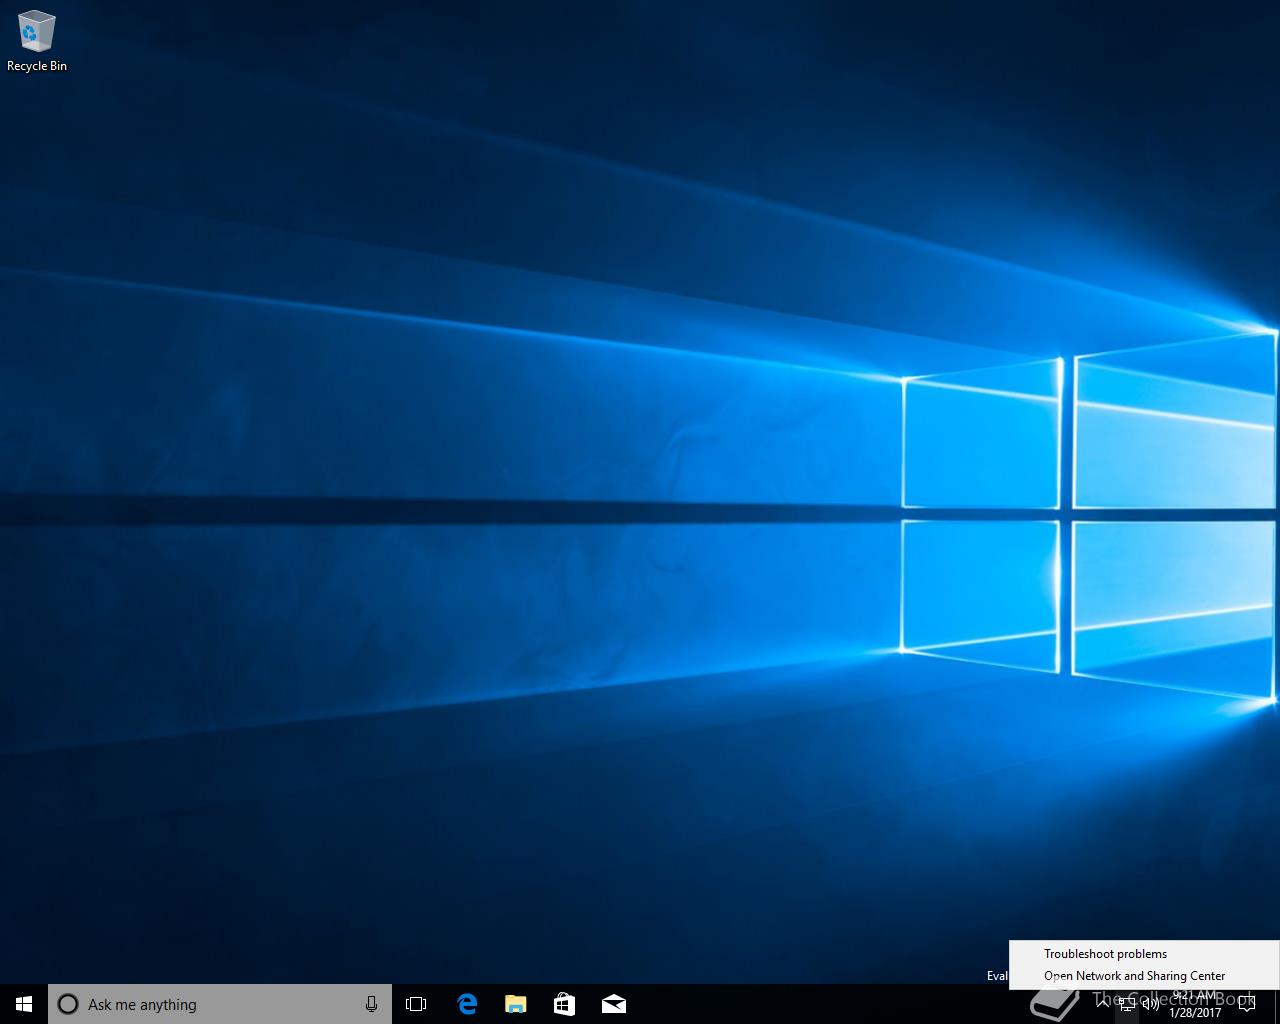Focus the 'Ask me anything' search box
The width and height of the screenshot is (1280, 1024).
[x=220, y=1004]
